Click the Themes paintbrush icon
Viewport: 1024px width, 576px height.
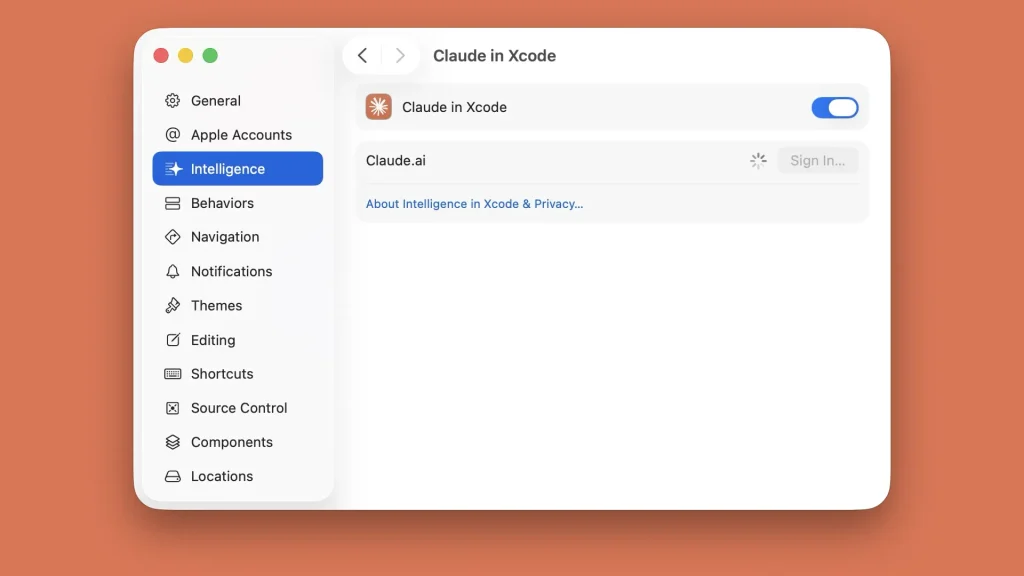pos(173,305)
